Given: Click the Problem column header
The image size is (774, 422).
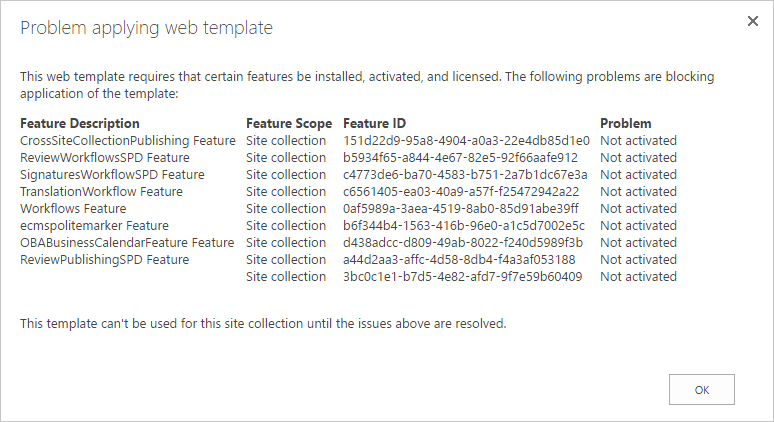Looking at the screenshot, I should click(625, 124).
